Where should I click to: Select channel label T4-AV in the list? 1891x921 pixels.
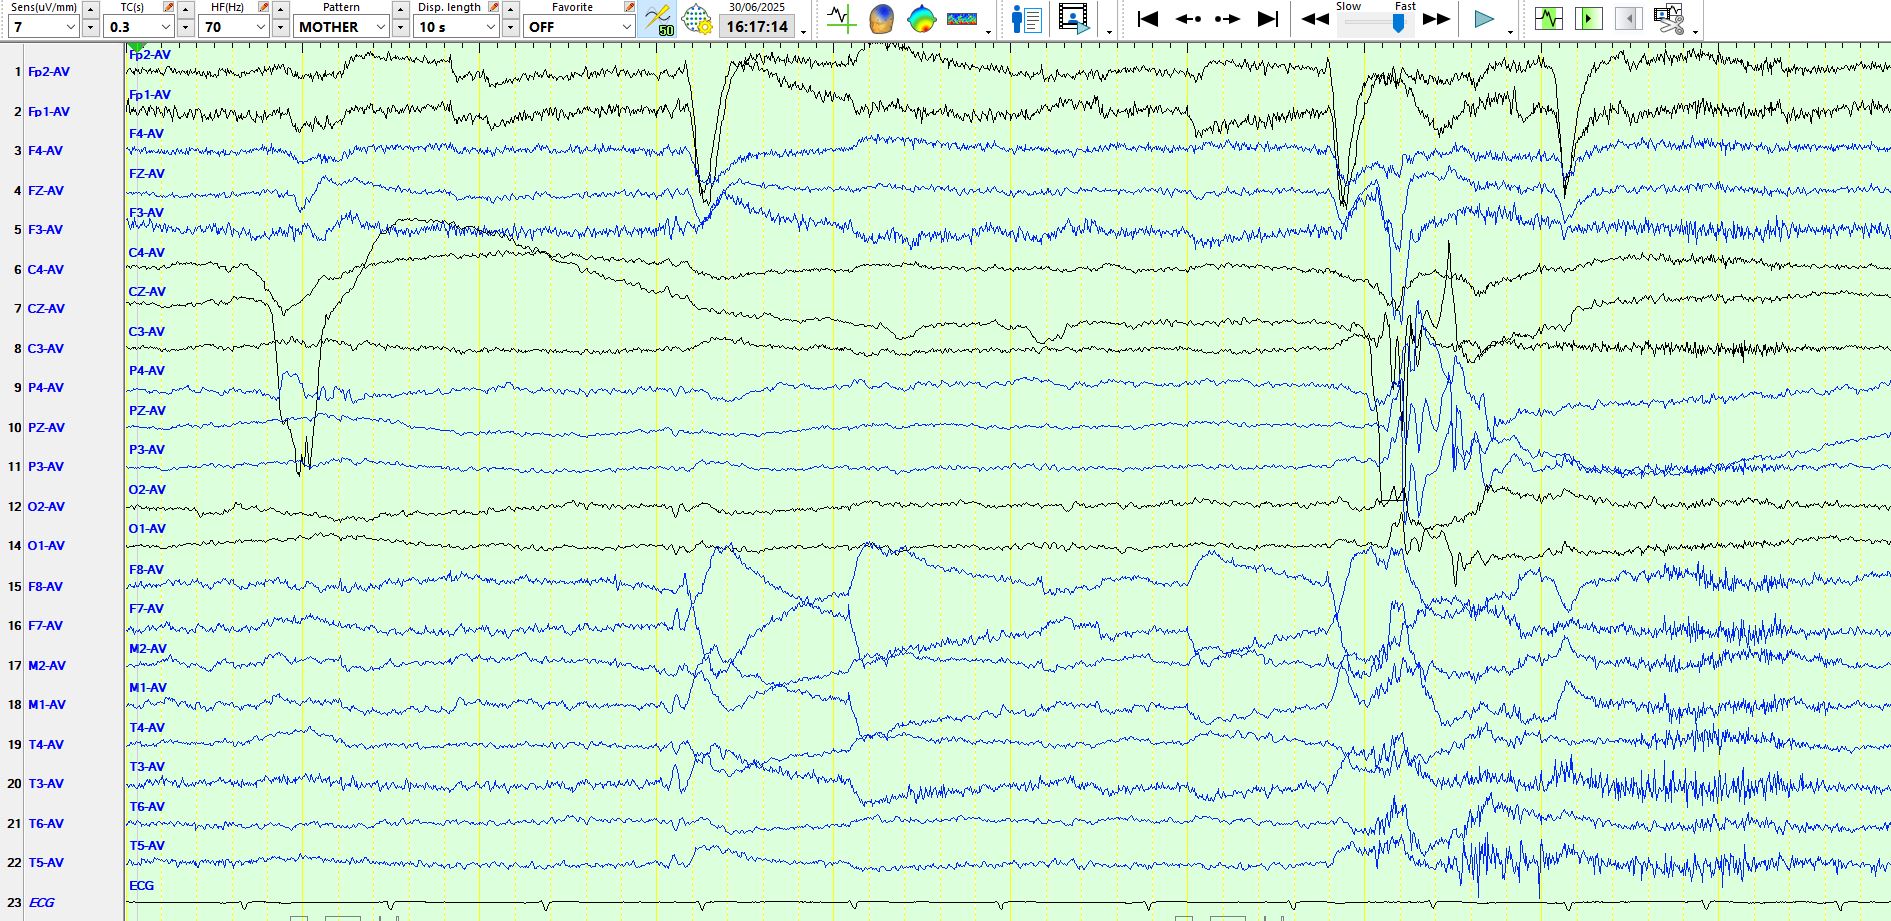pos(46,745)
